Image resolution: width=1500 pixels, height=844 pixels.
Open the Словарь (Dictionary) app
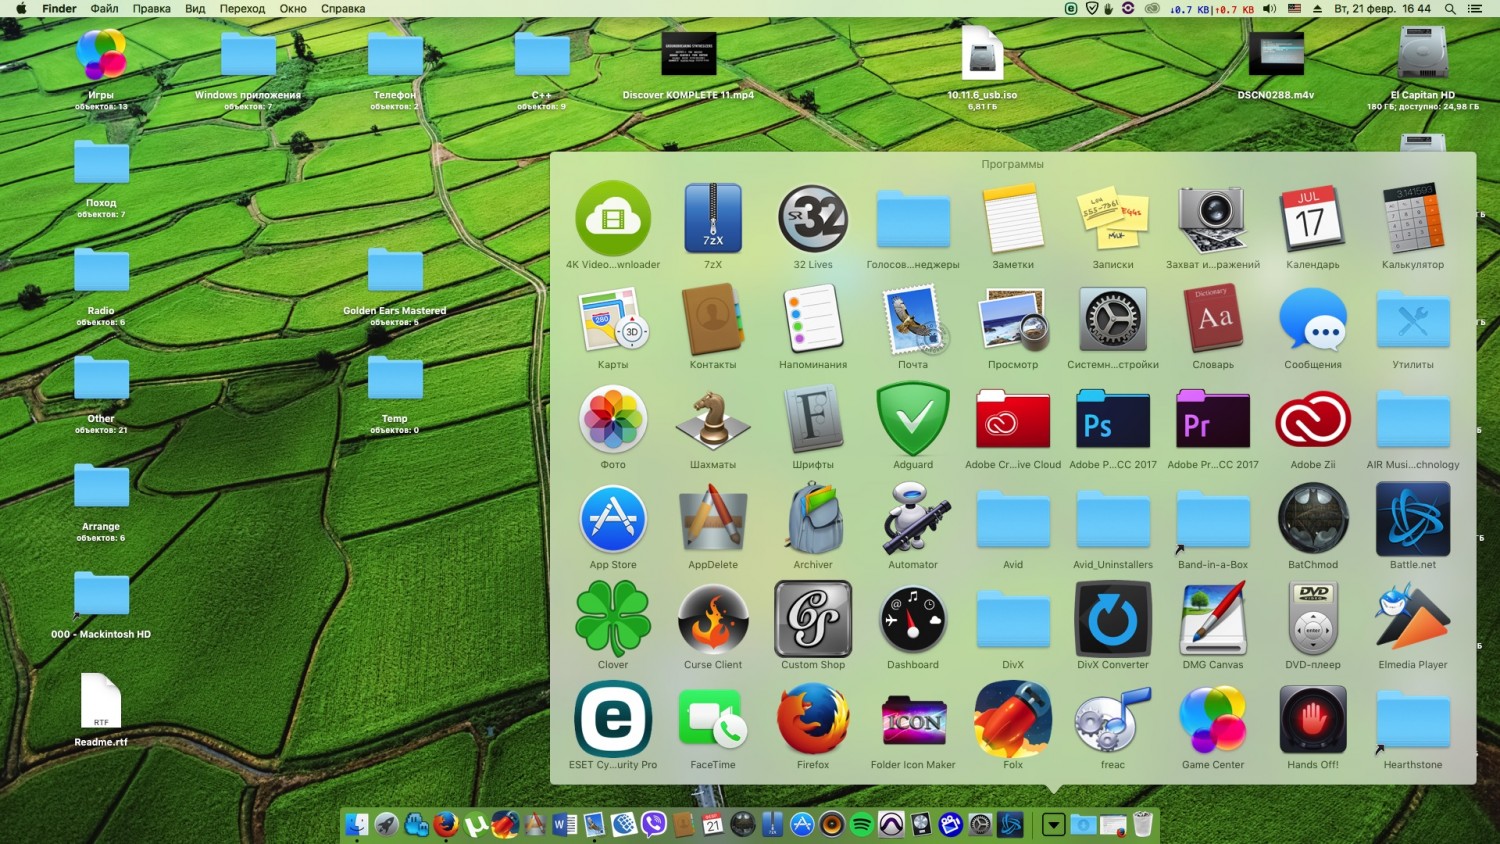point(1213,318)
